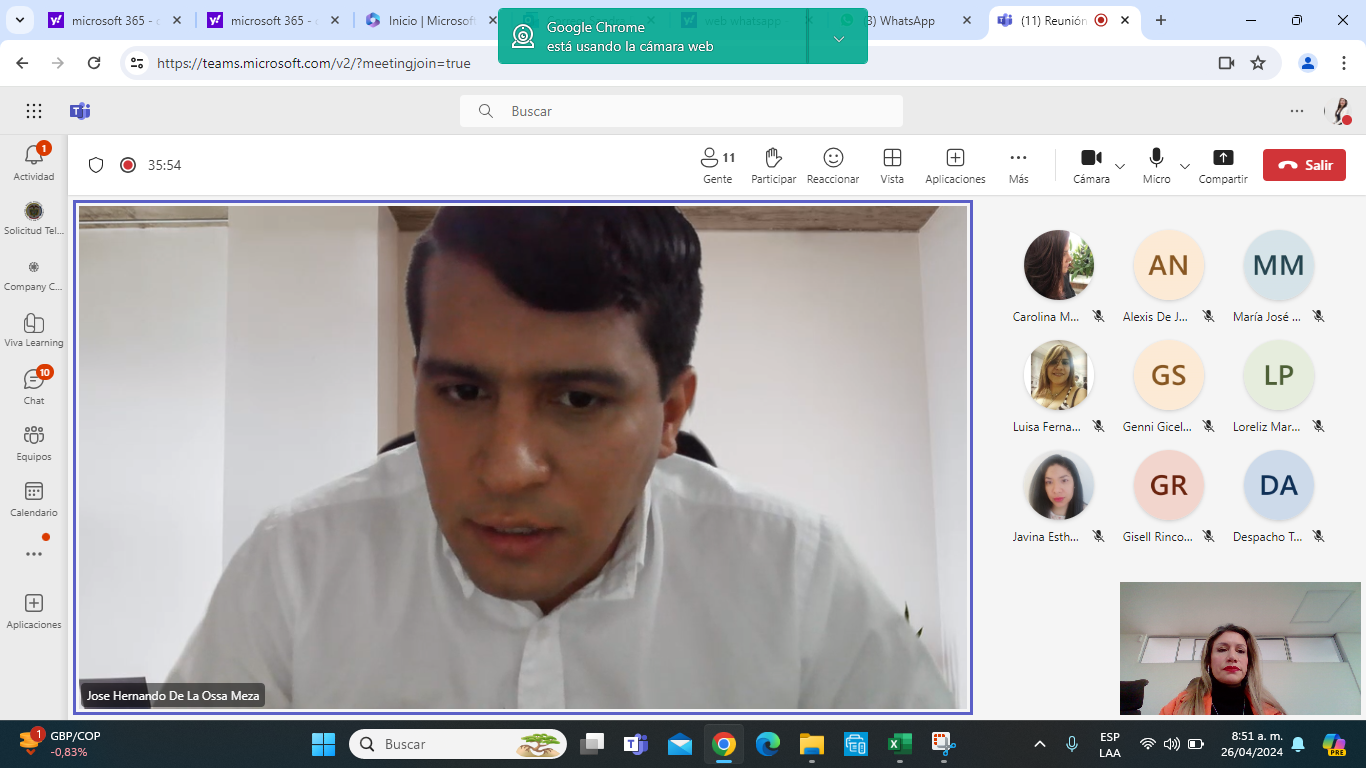1366x768 pixels.
Task: Toggle the Micro mute
Action: (x=1157, y=166)
